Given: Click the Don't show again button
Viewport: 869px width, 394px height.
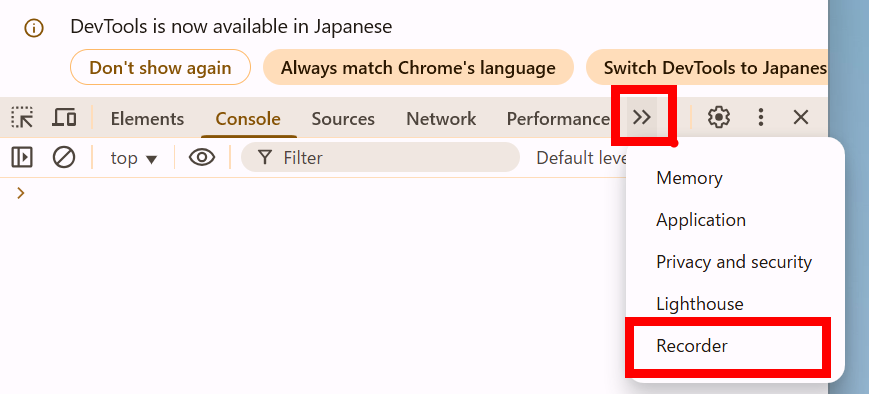Looking at the screenshot, I should [160, 68].
